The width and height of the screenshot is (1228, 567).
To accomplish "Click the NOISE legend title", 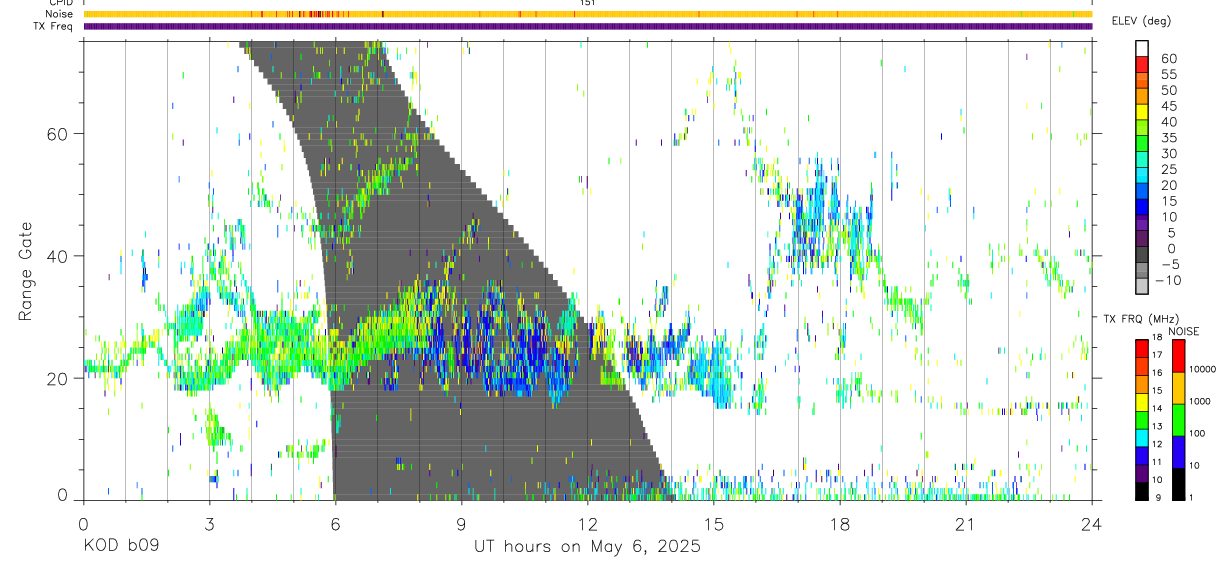I will (1183, 331).
